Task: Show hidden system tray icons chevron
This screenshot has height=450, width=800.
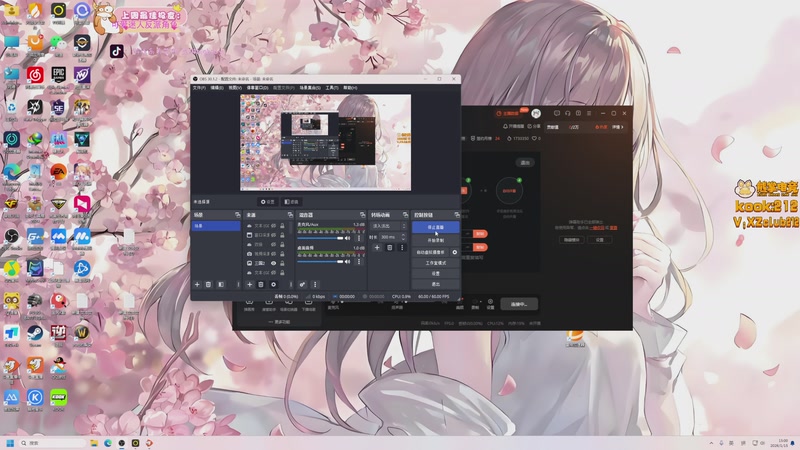Action: pos(711,443)
